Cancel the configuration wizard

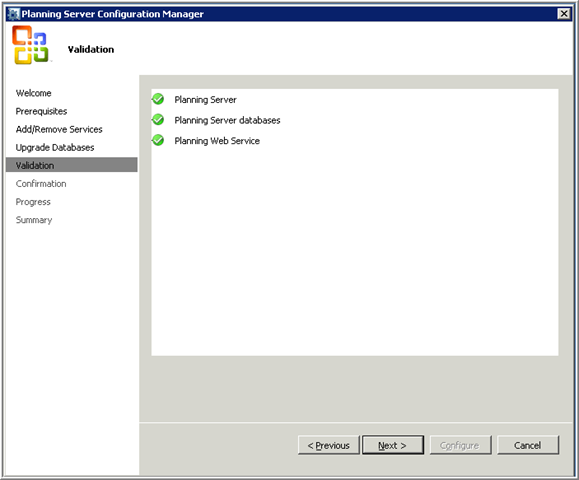[528, 445]
